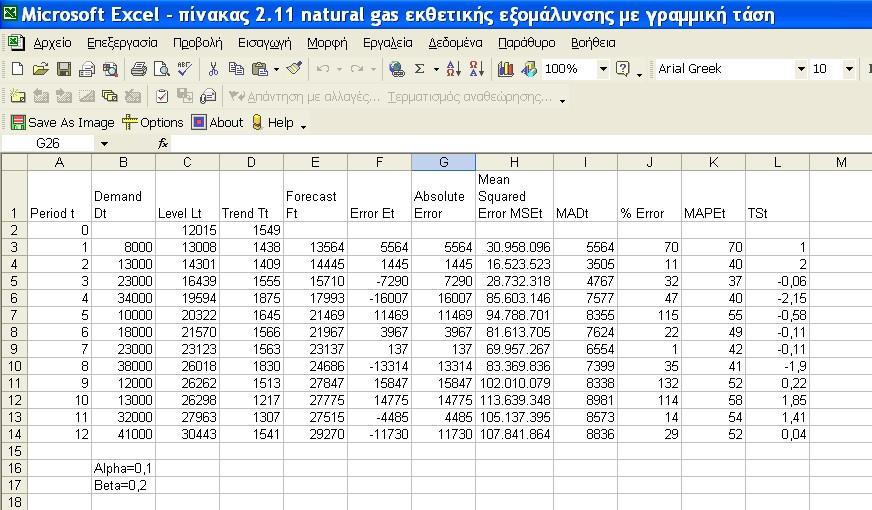This screenshot has width=872, height=510.
Task: Click the Select All corner box
Action: [x=14, y=162]
